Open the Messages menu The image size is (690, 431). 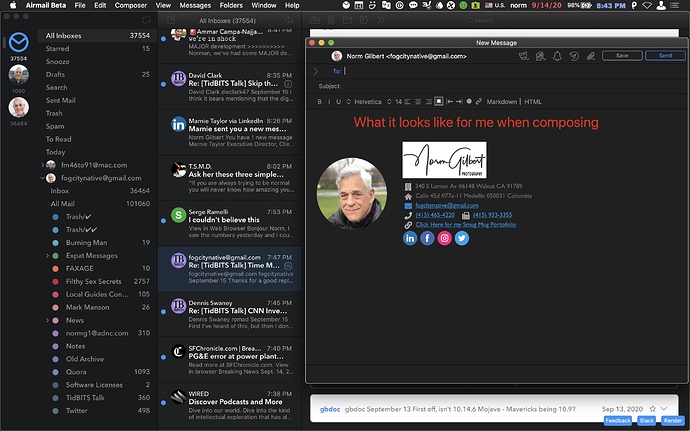(x=195, y=5)
